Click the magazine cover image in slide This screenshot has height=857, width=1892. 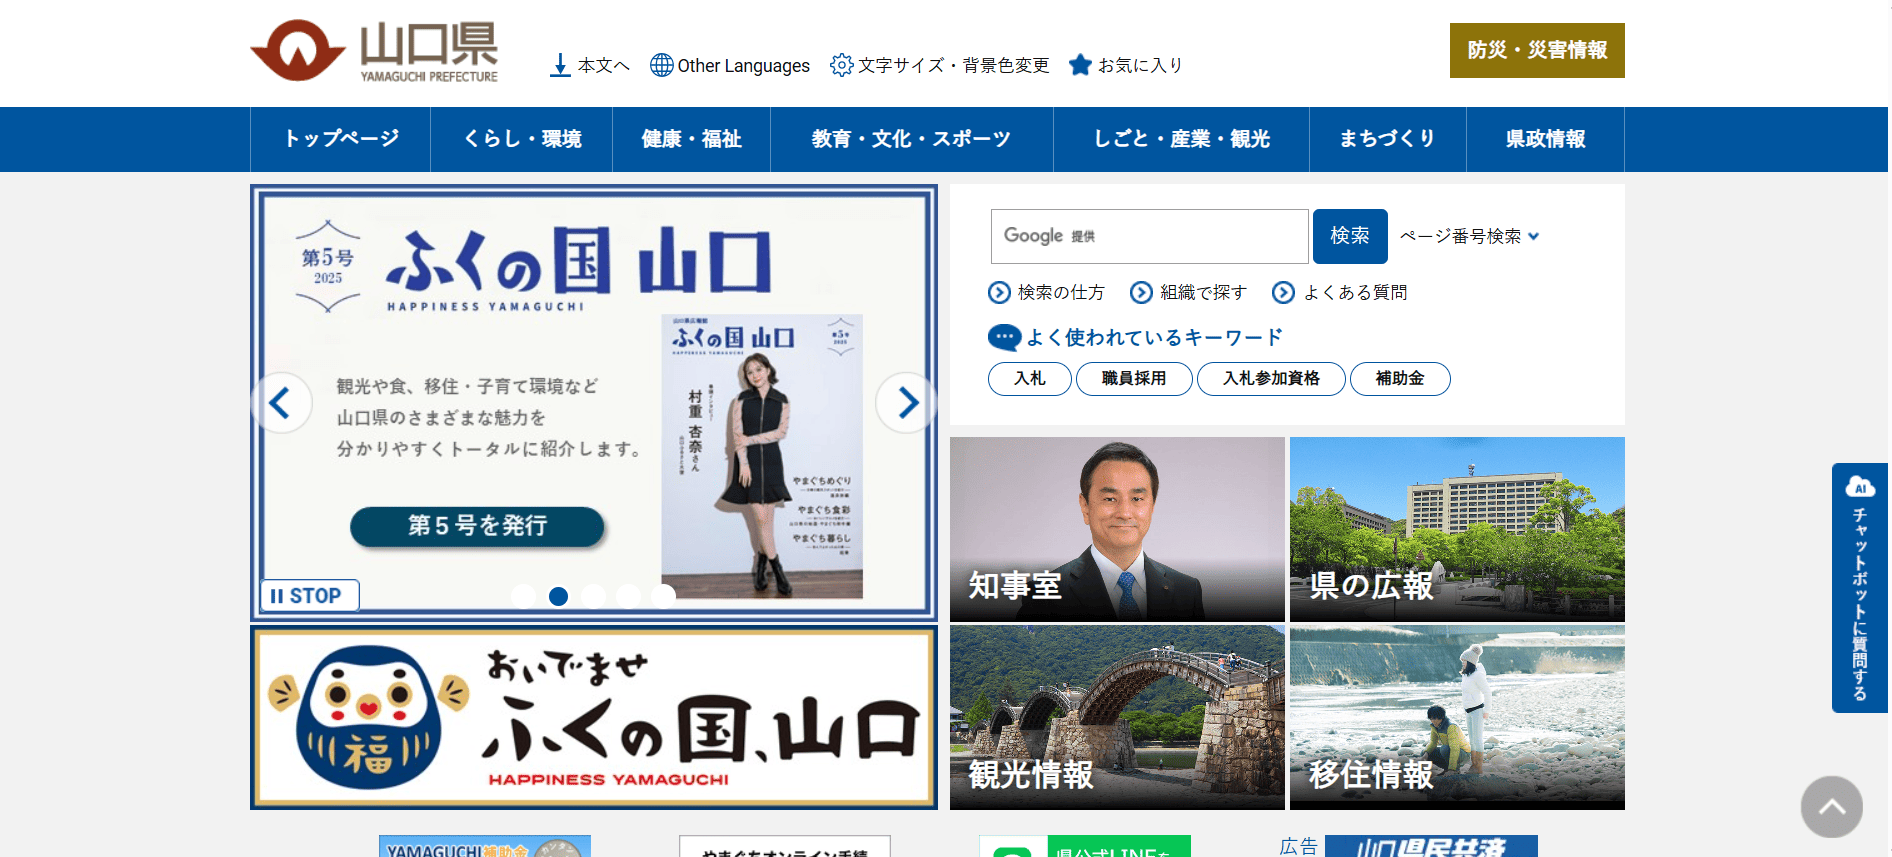pos(762,457)
